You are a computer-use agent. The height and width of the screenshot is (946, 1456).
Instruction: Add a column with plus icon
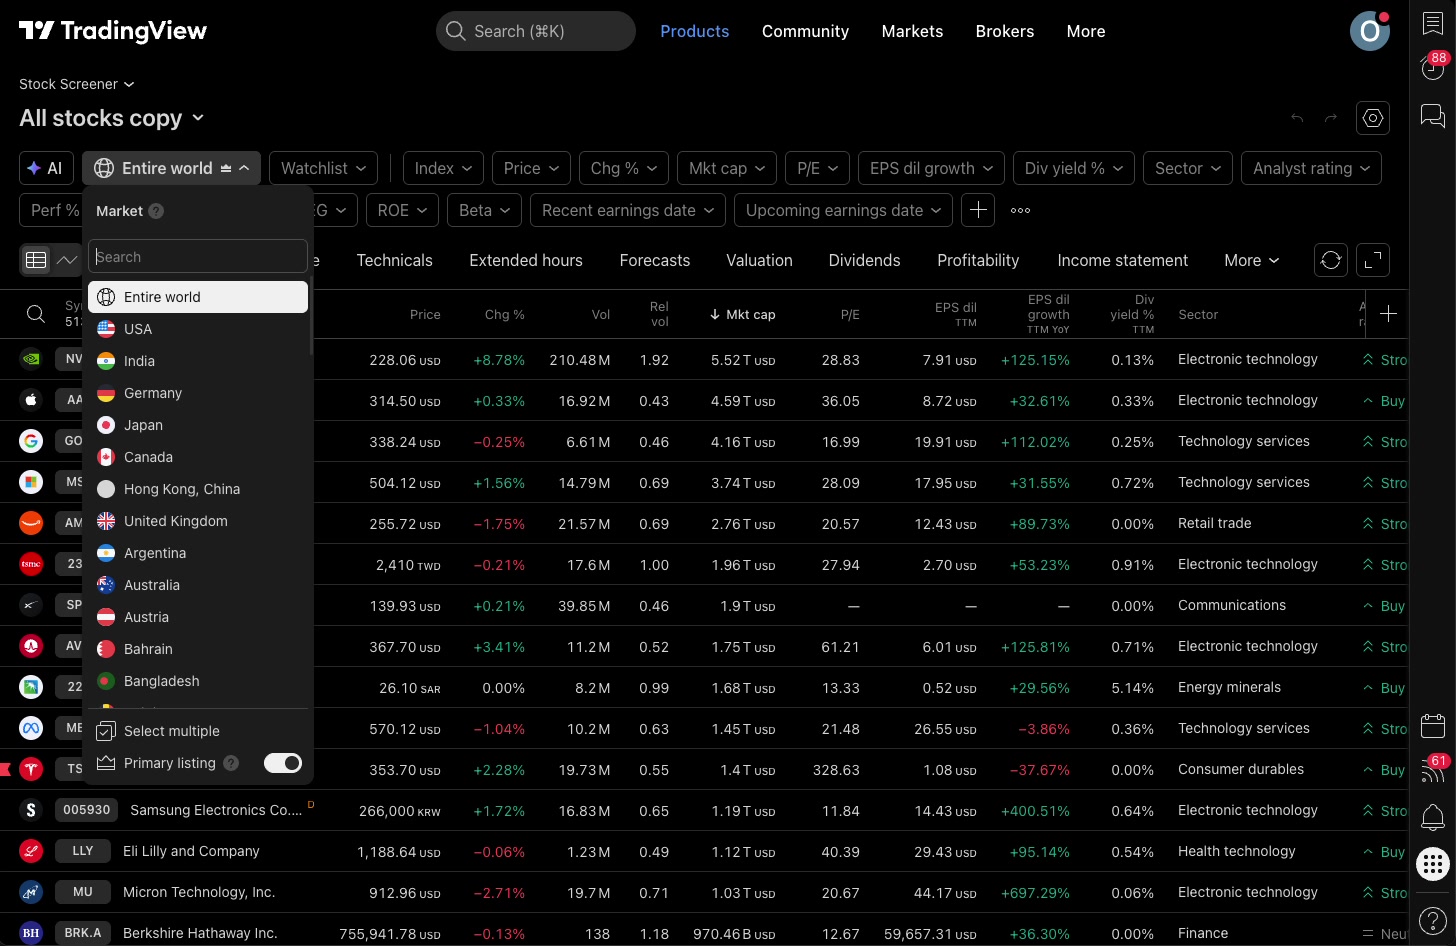[1388, 314]
